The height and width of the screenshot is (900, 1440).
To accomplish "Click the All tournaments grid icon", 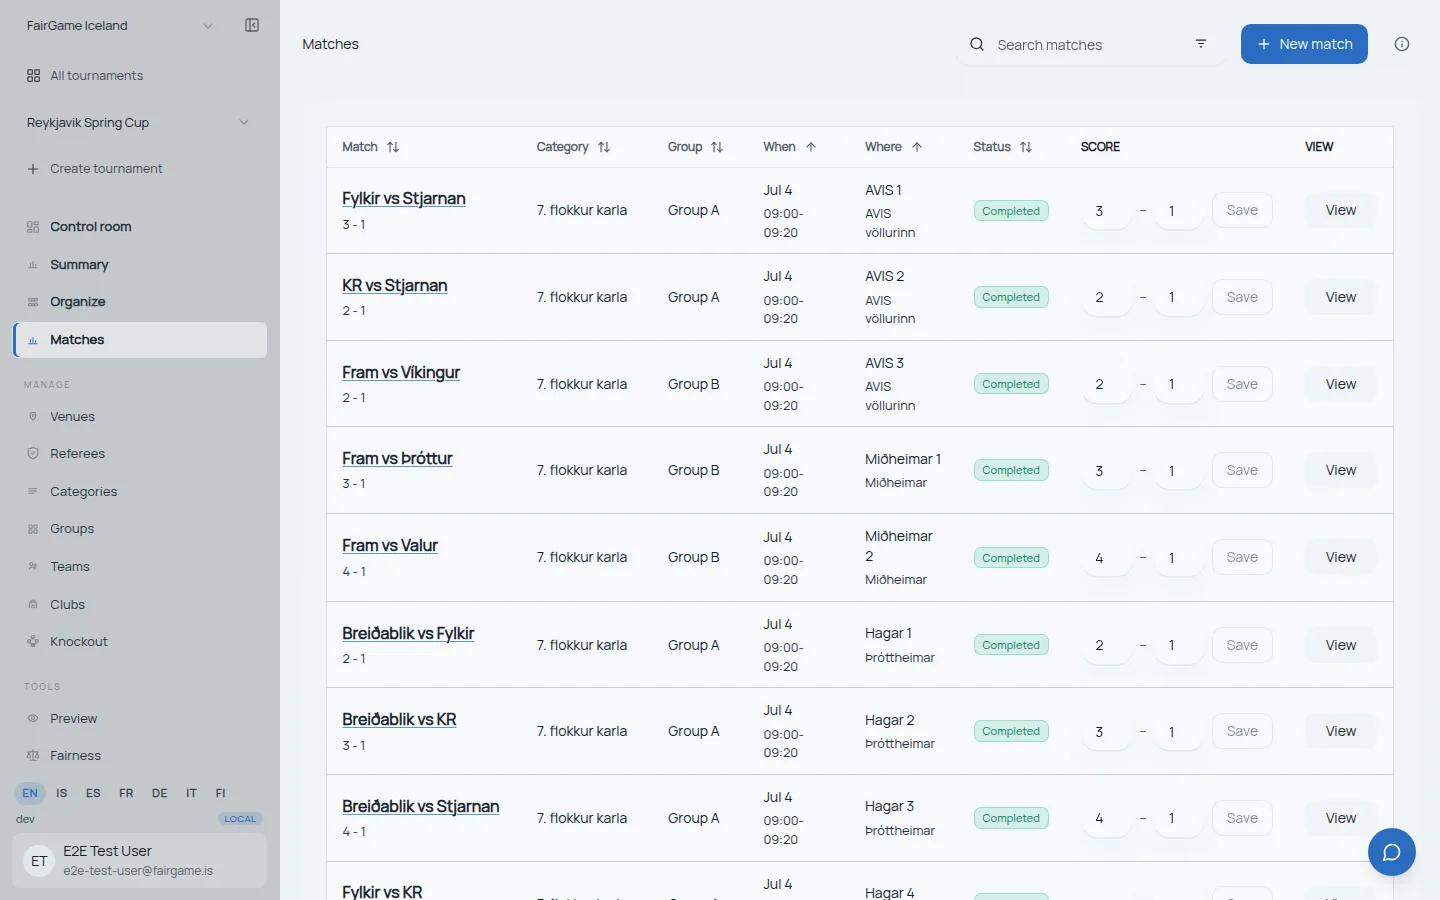I will pos(33,76).
